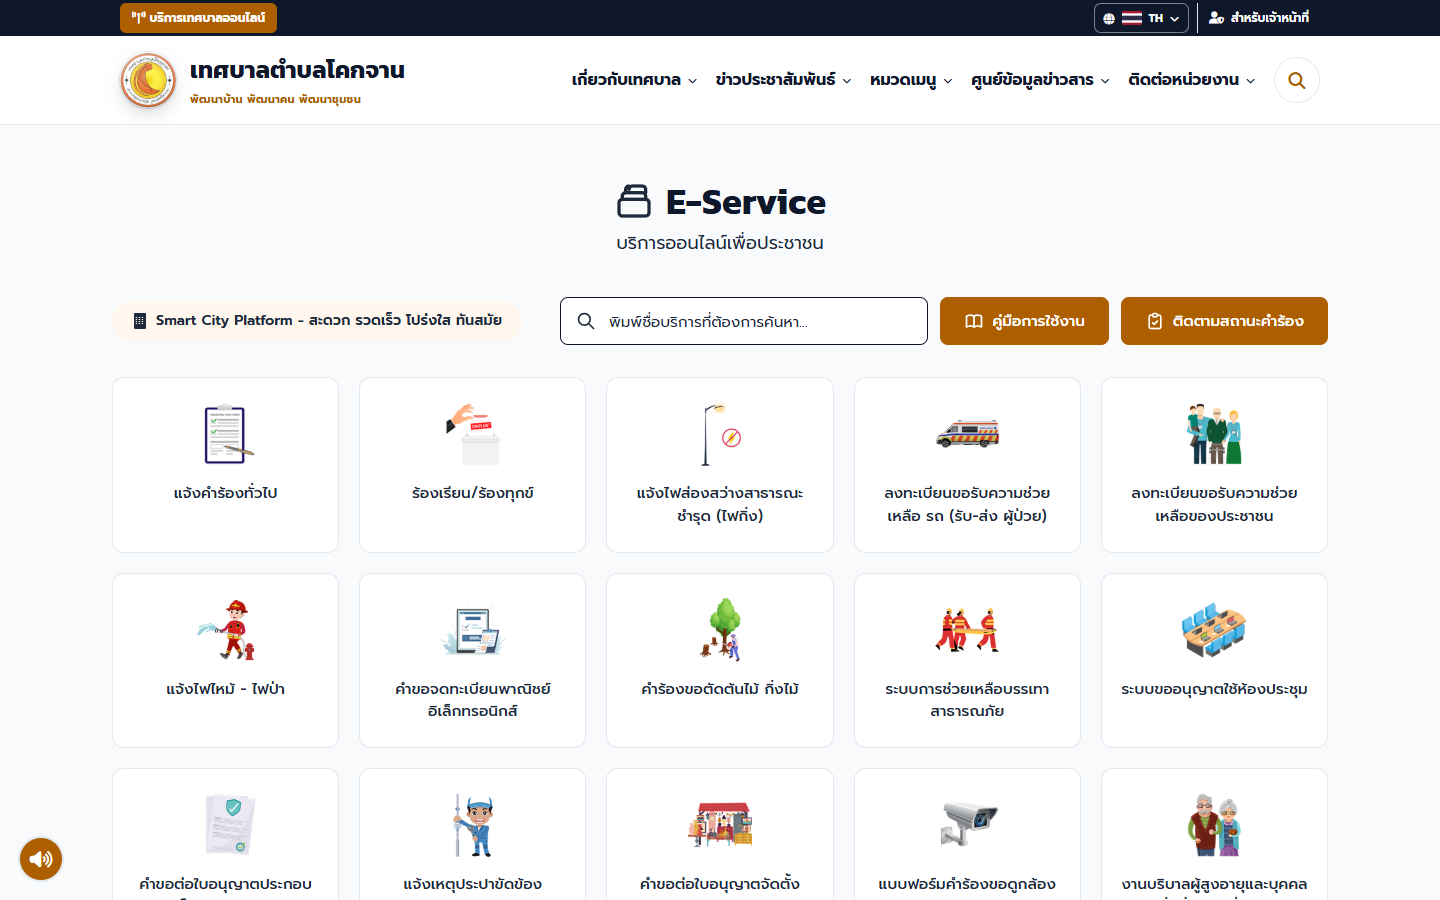Image resolution: width=1440 pixels, height=900 pixels.
Task: Focus the service name search field
Action: [744, 321]
